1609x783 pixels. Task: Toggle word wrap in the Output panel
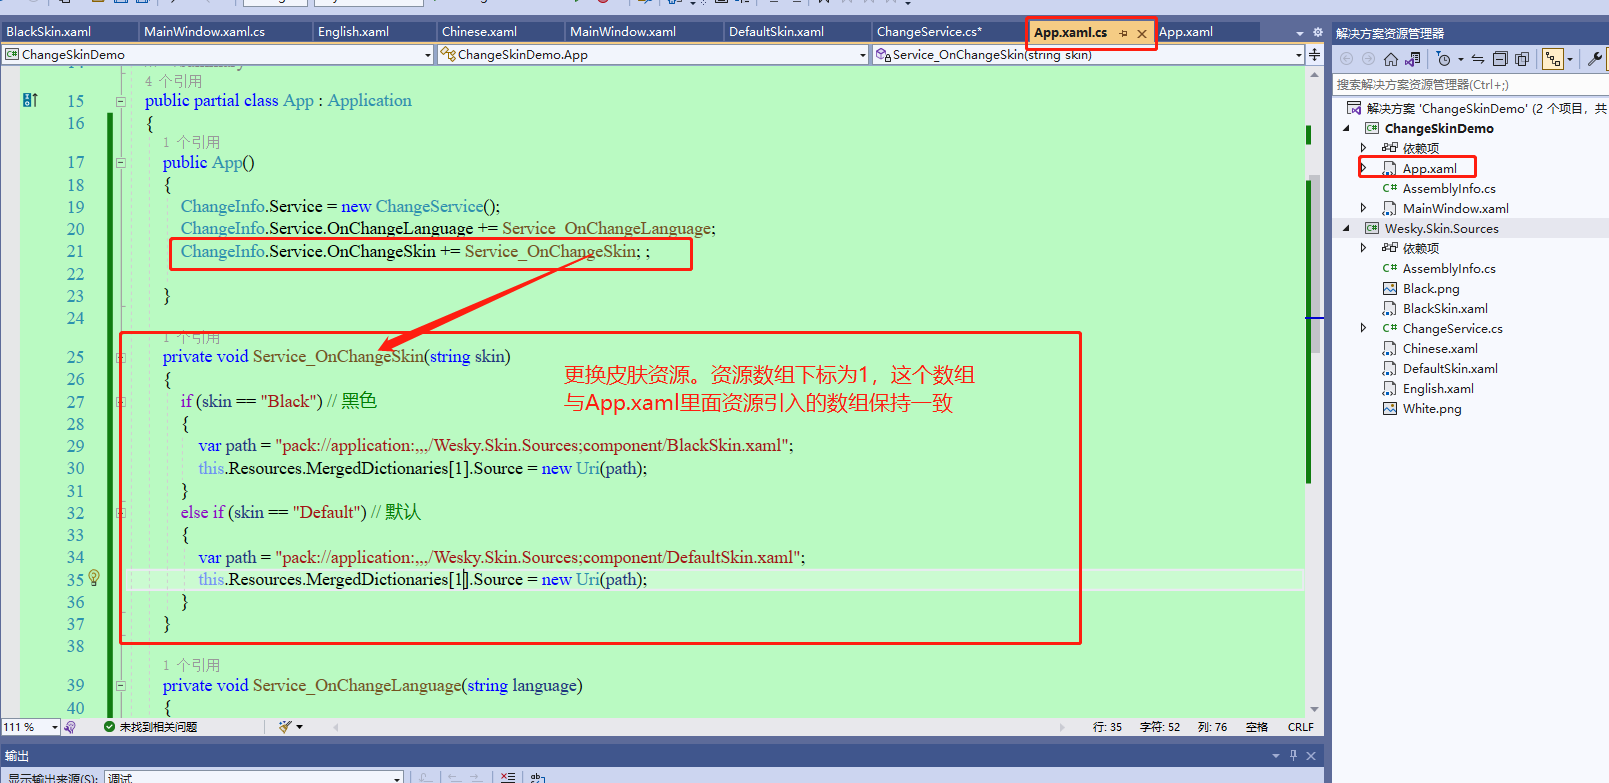coord(538,777)
